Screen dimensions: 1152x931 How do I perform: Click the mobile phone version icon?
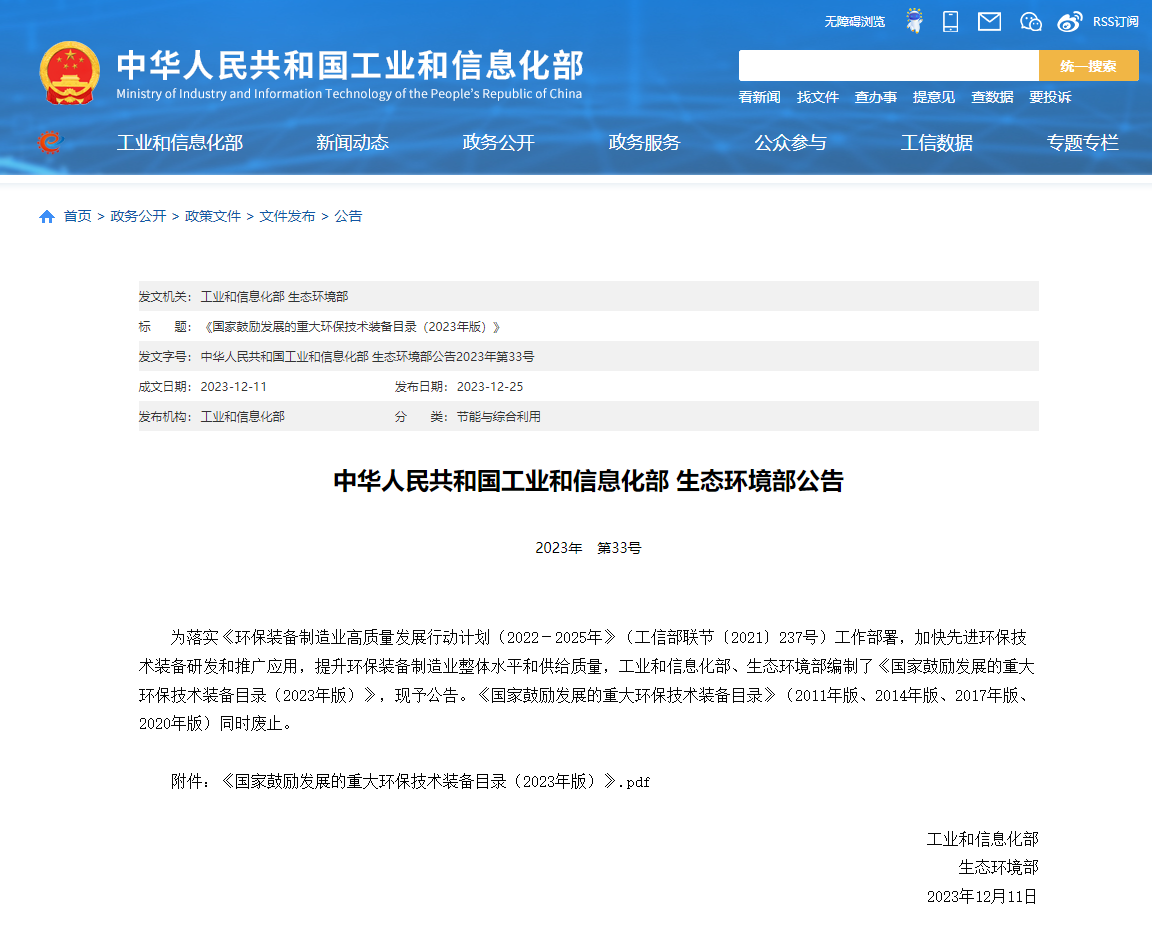click(x=951, y=21)
